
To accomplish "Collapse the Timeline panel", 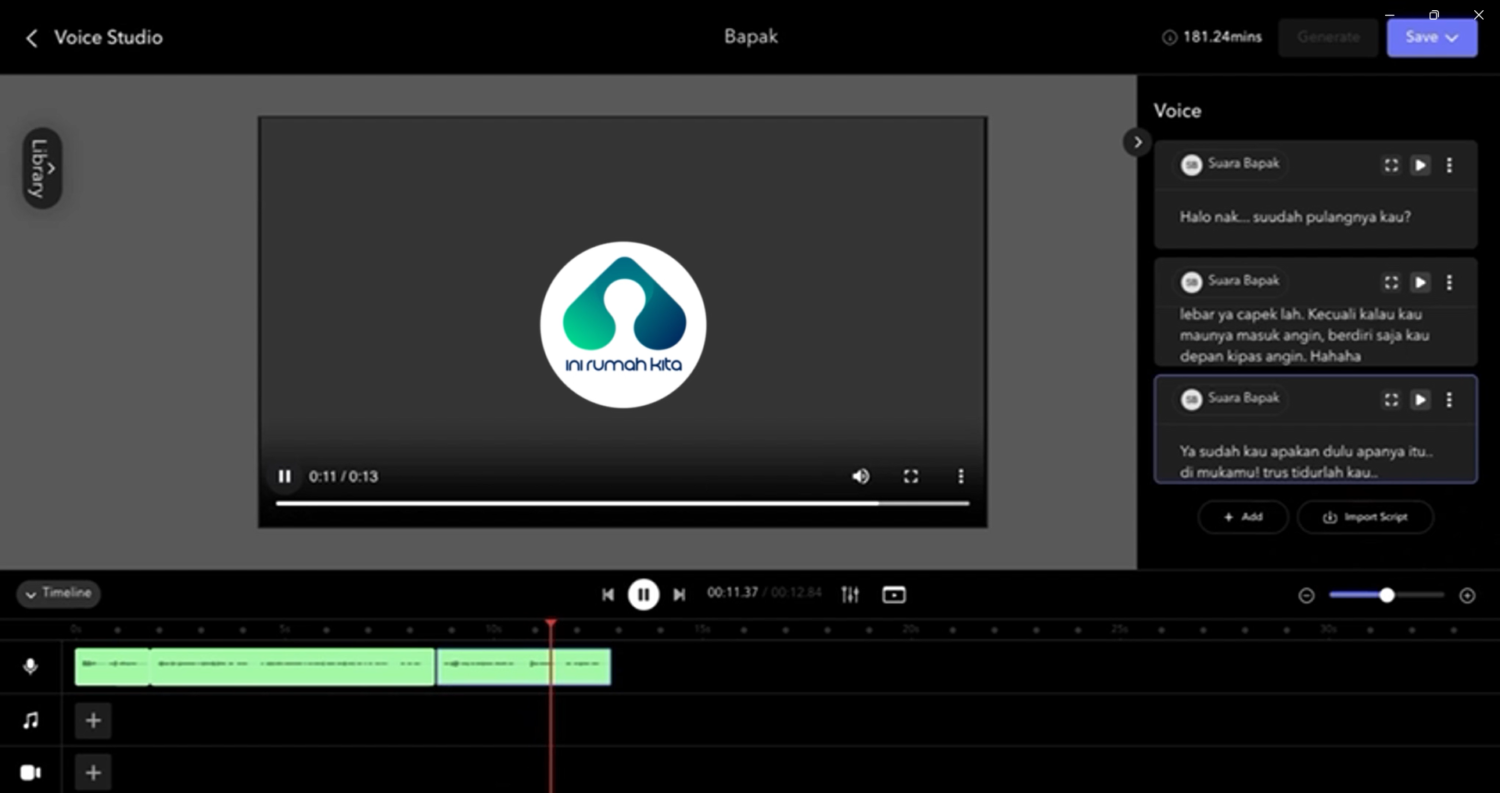I will tap(58, 594).
